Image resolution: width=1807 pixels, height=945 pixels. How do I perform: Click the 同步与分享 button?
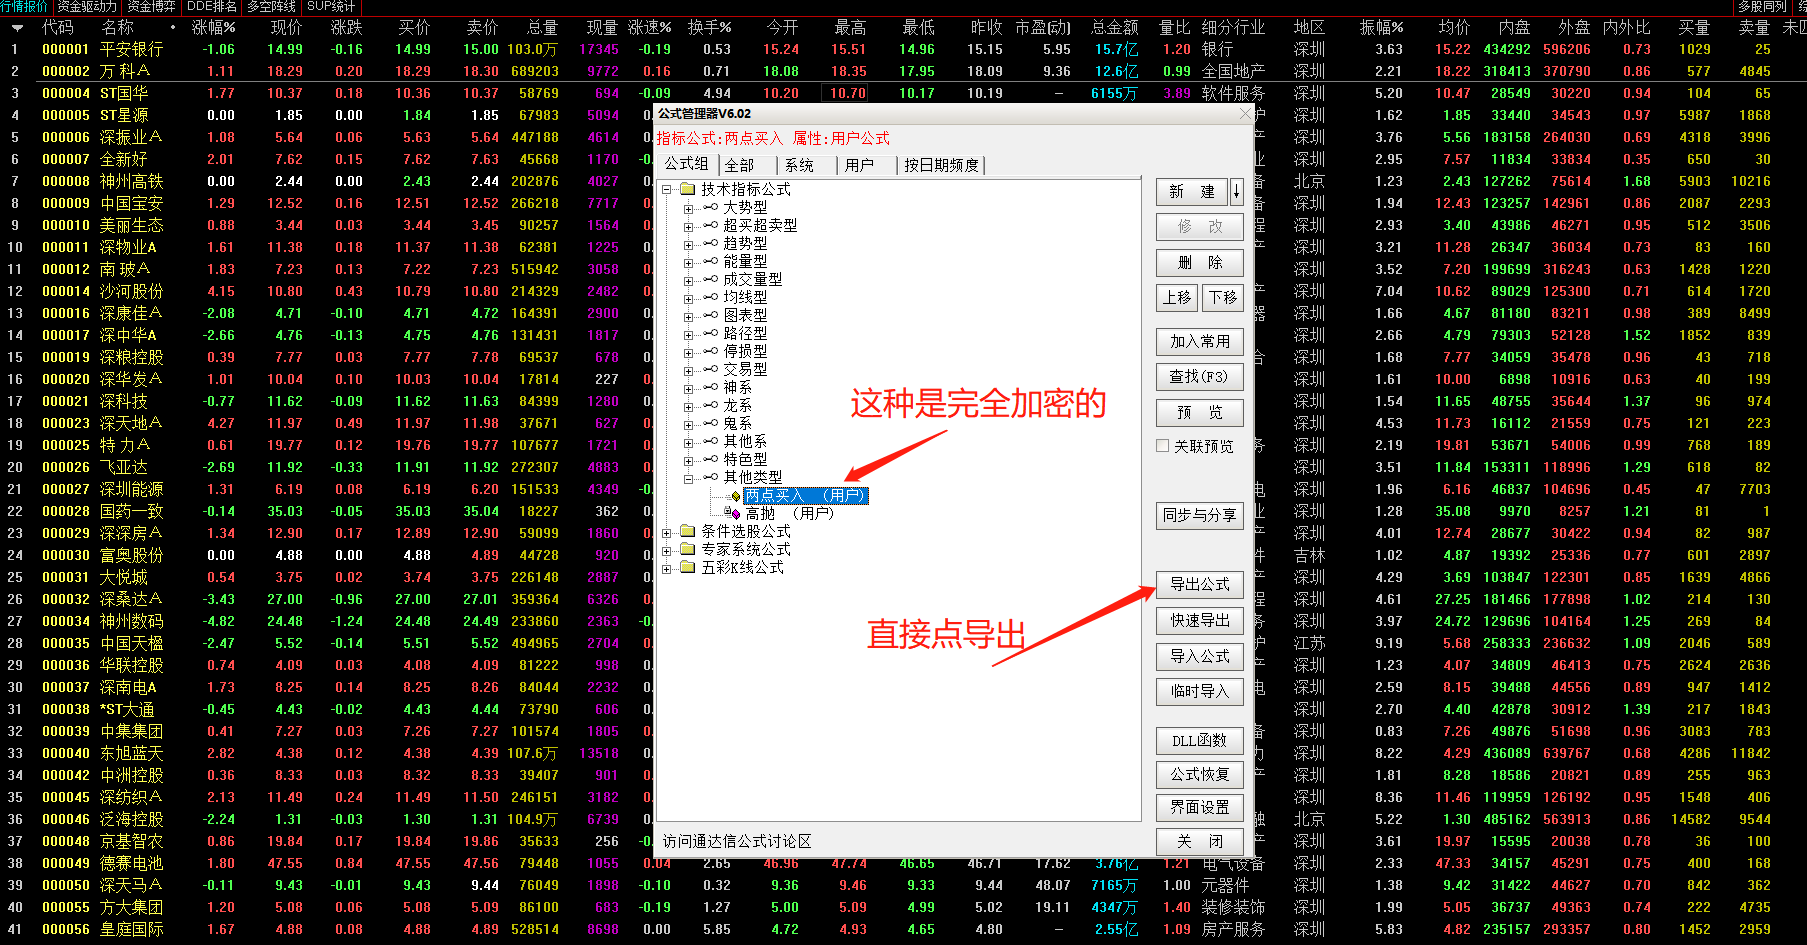coord(1200,515)
